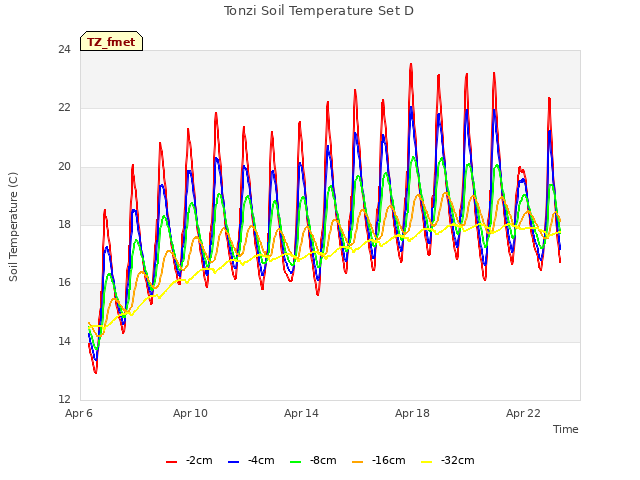The height and width of the screenshot is (480, 640).
Task: Click the Apr 14 x-axis tick label
Action: [301, 413]
